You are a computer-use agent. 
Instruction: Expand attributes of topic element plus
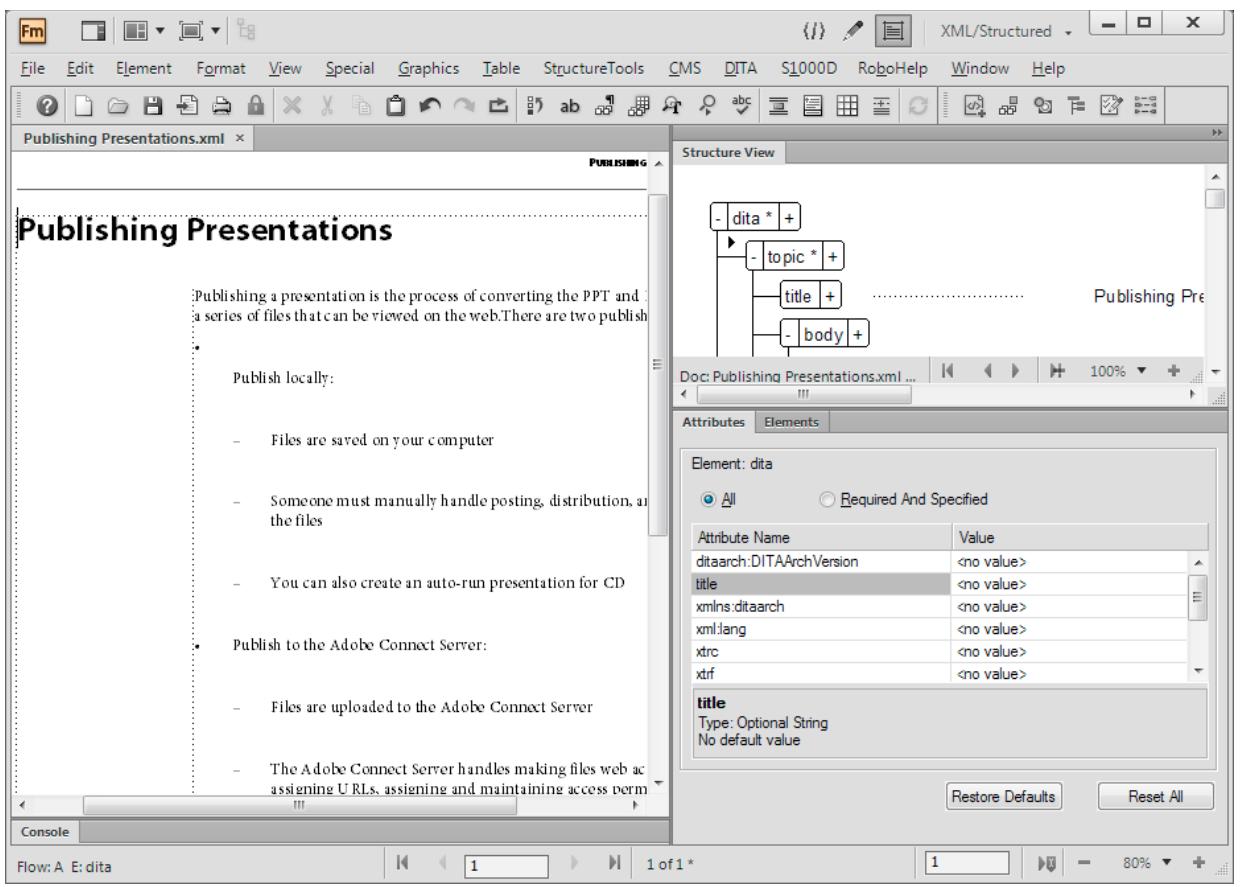(x=833, y=255)
